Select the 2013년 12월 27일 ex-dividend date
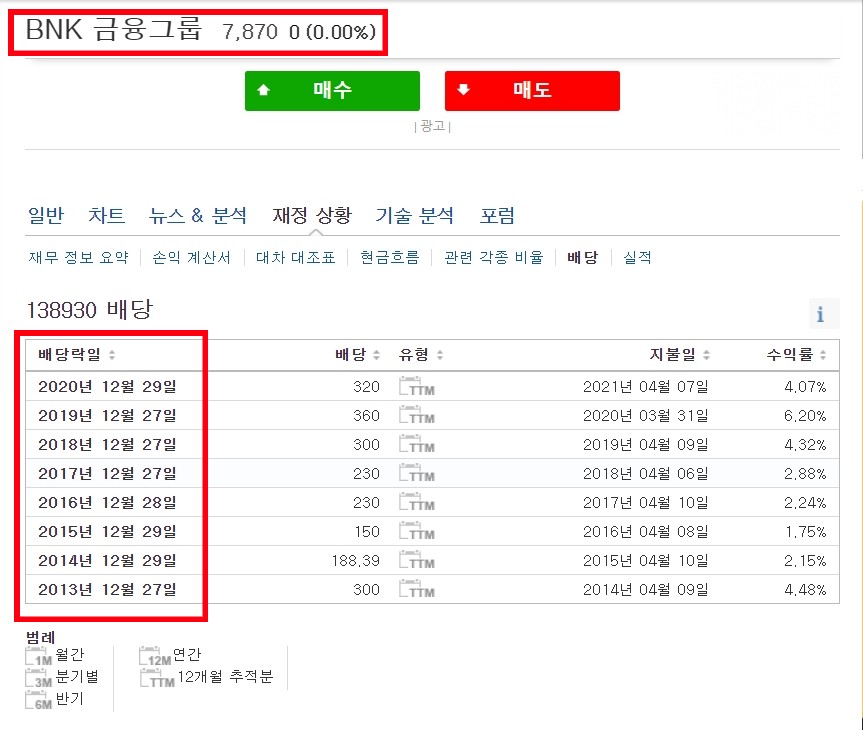The image size is (863, 730). tap(107, 590)
